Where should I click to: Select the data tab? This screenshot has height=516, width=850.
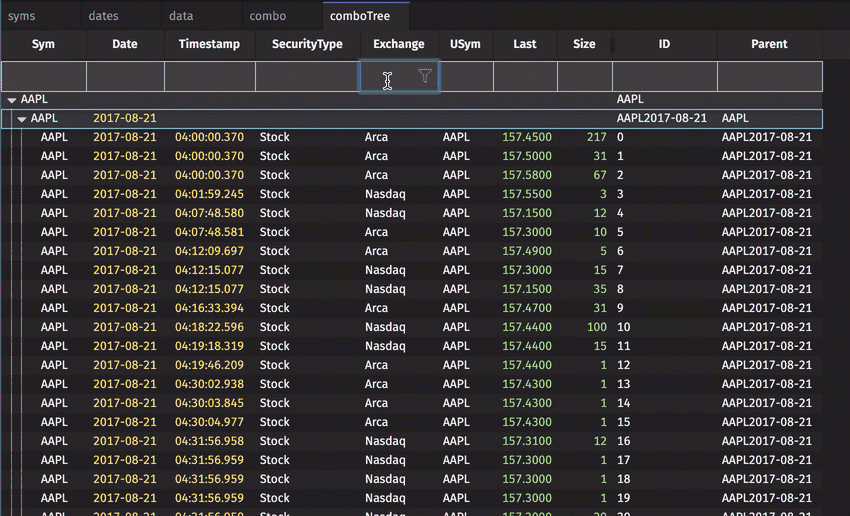click(181, 16)
